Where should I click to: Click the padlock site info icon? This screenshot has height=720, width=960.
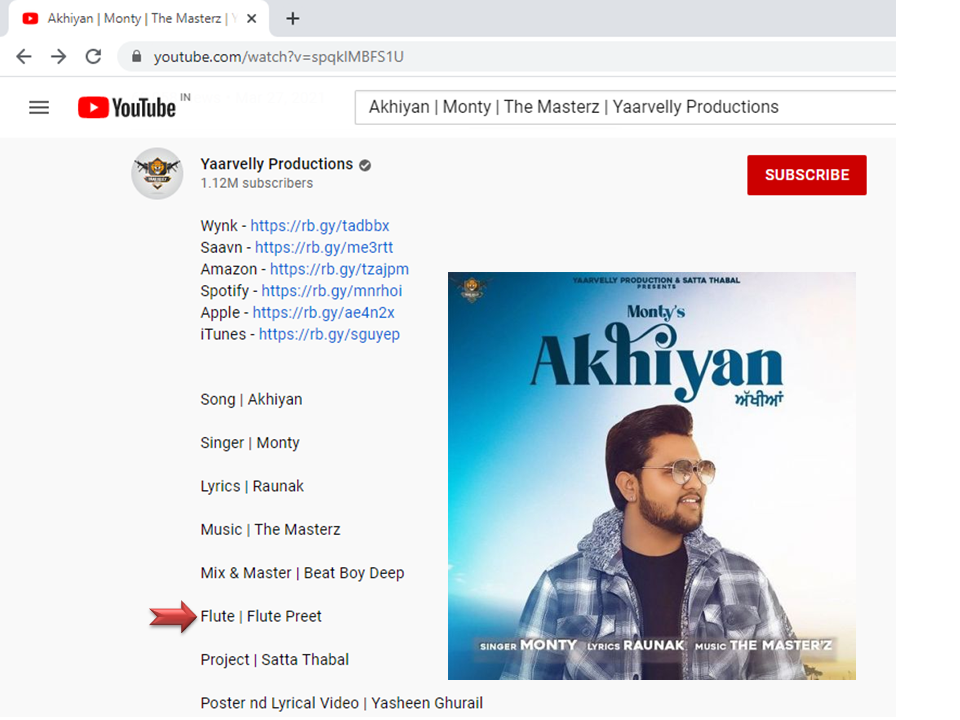(137, 57)
